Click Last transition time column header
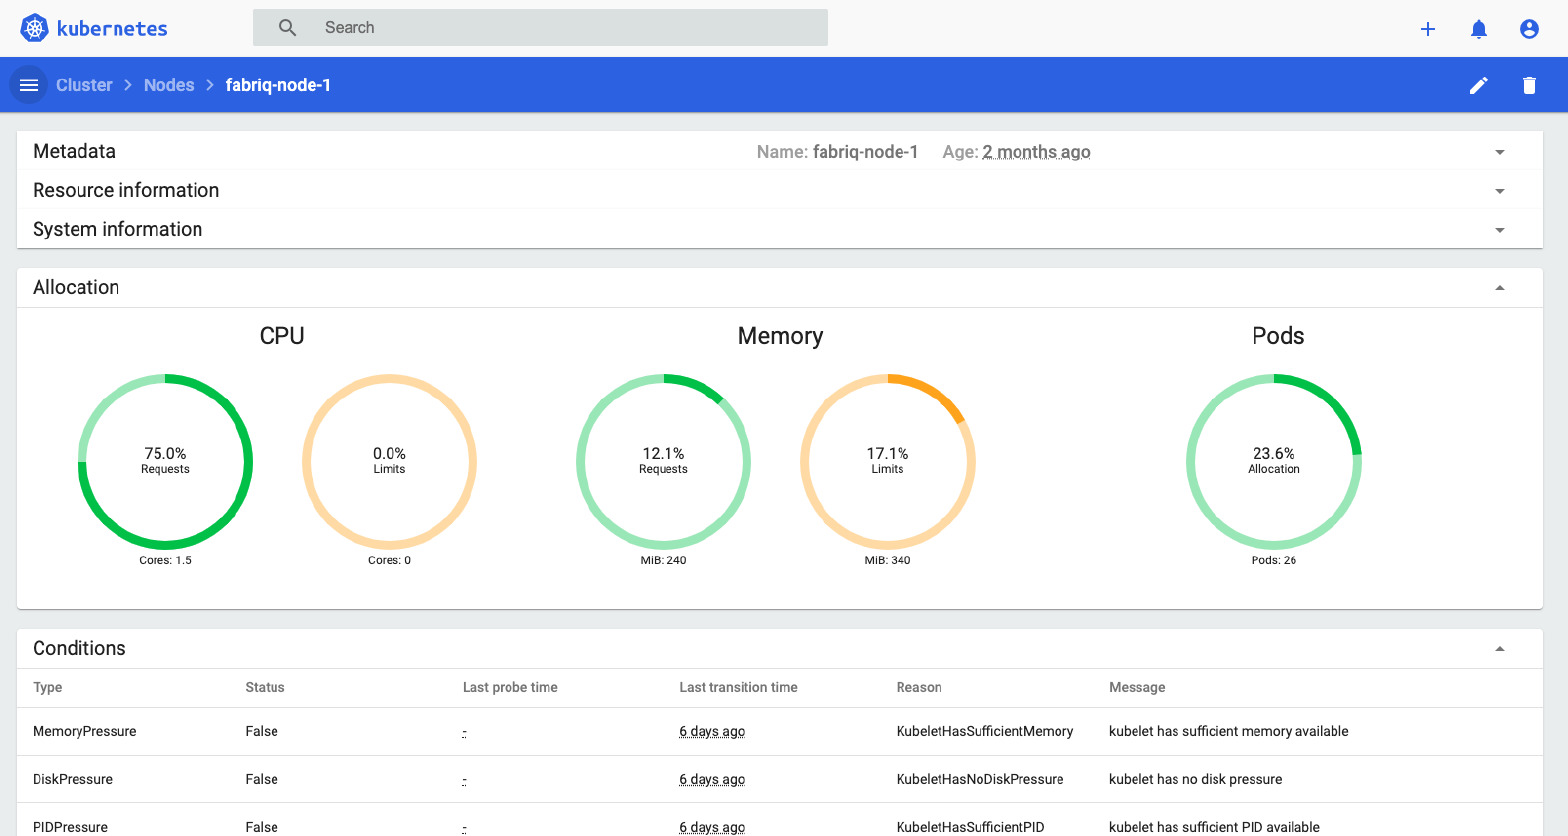The image size is (1568, 836). (738, 687)
